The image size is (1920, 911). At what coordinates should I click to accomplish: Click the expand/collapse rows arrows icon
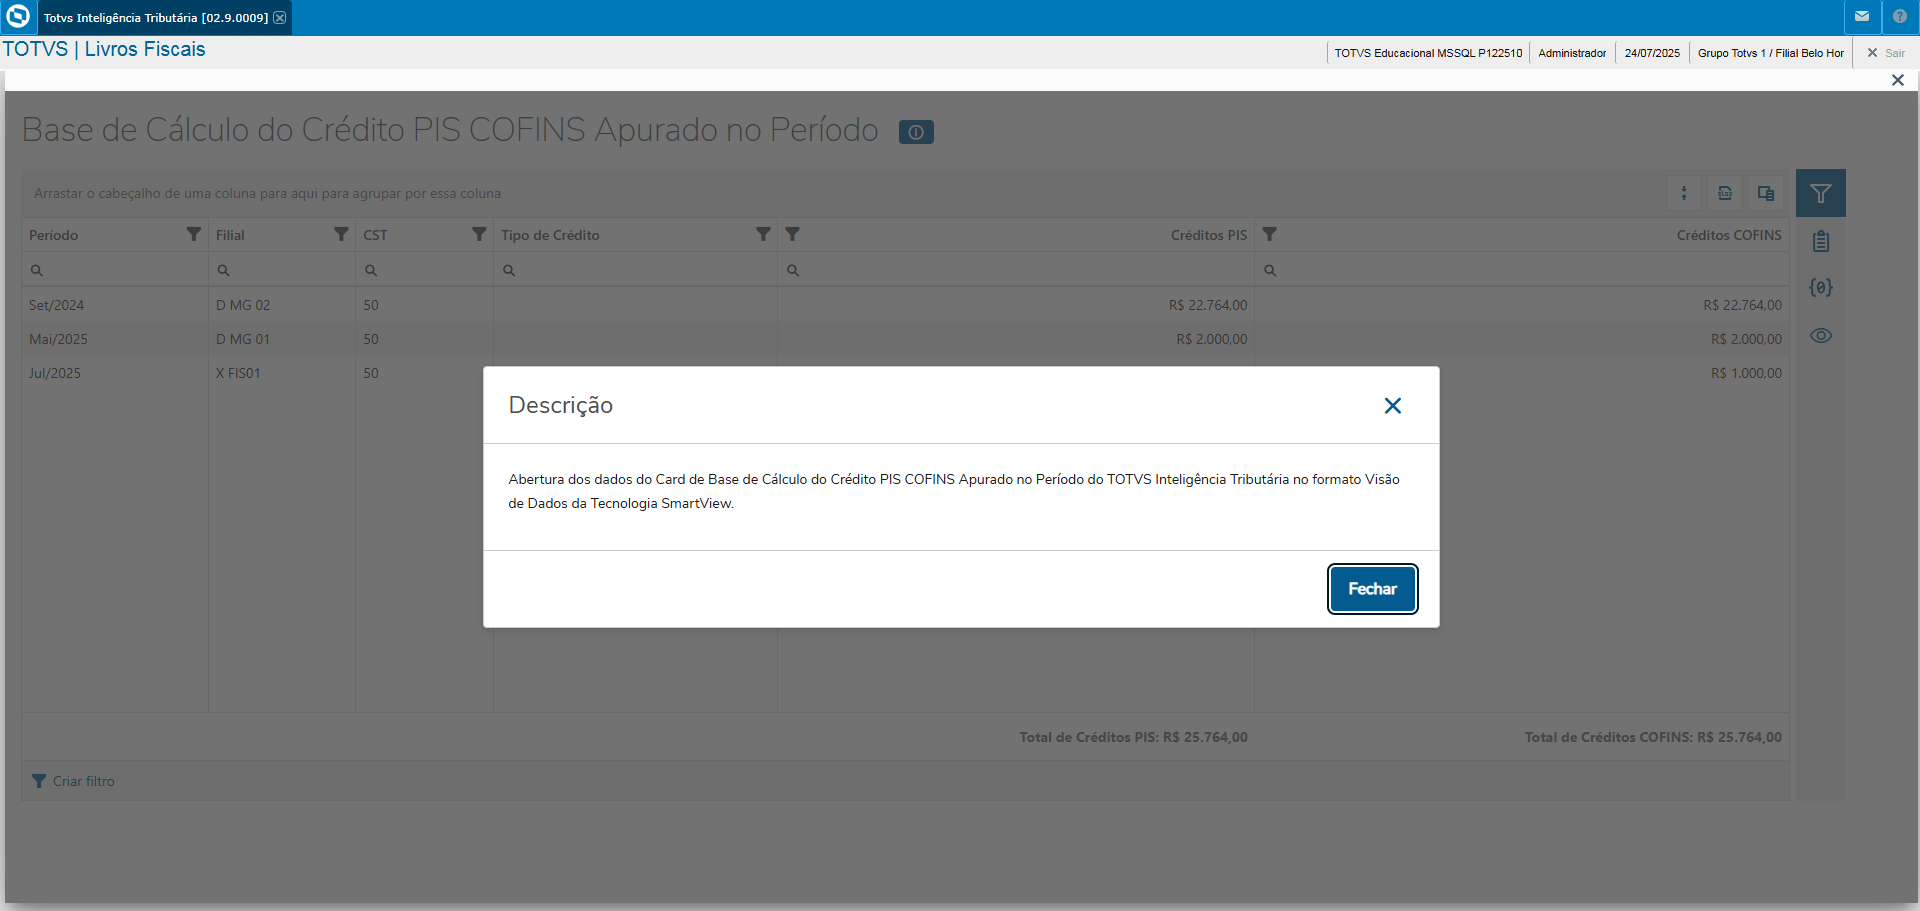[1684, 193]
